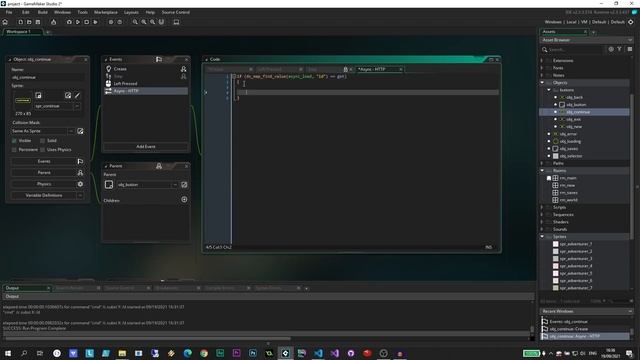This screenshot has width=640, height=360.
Task: Click the sprite preview thumbnail in object panel
Action: [23, 100]
